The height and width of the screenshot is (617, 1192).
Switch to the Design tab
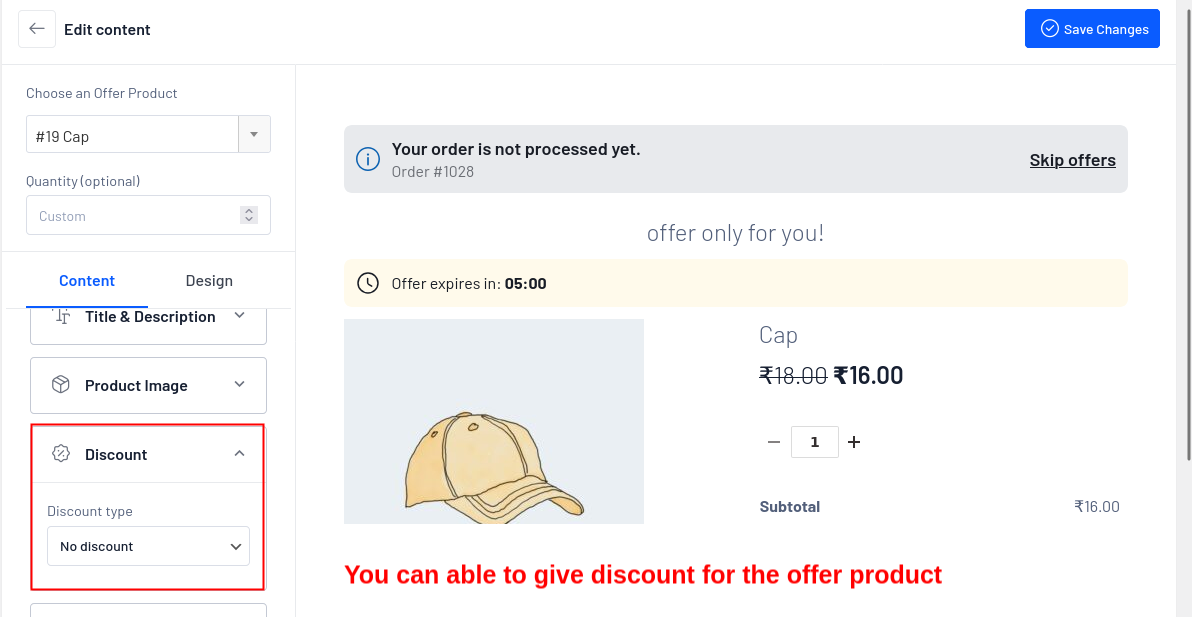click(209, 281)
